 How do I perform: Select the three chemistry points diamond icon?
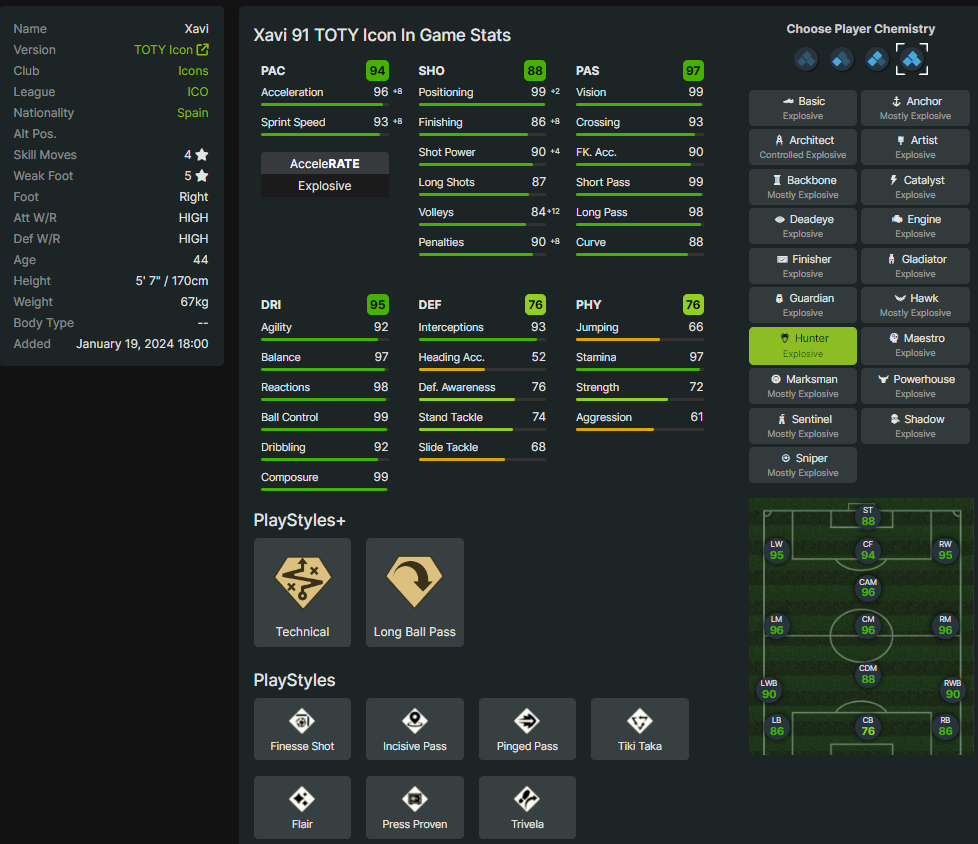point(912,60)
